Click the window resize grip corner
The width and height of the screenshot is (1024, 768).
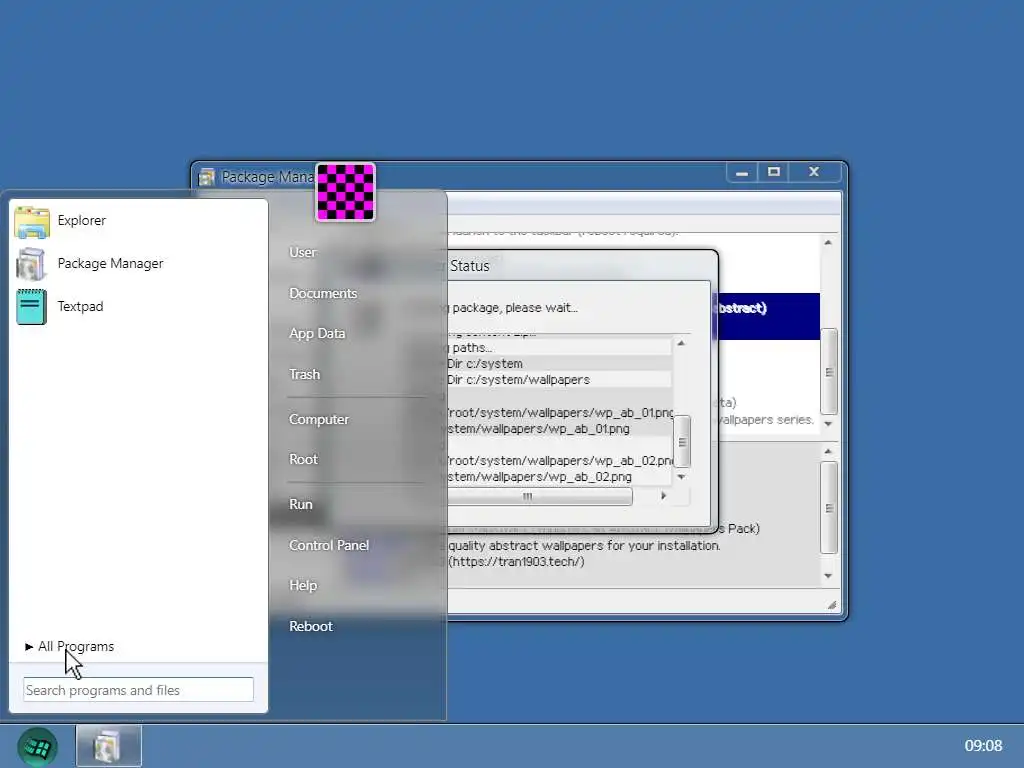831,605
